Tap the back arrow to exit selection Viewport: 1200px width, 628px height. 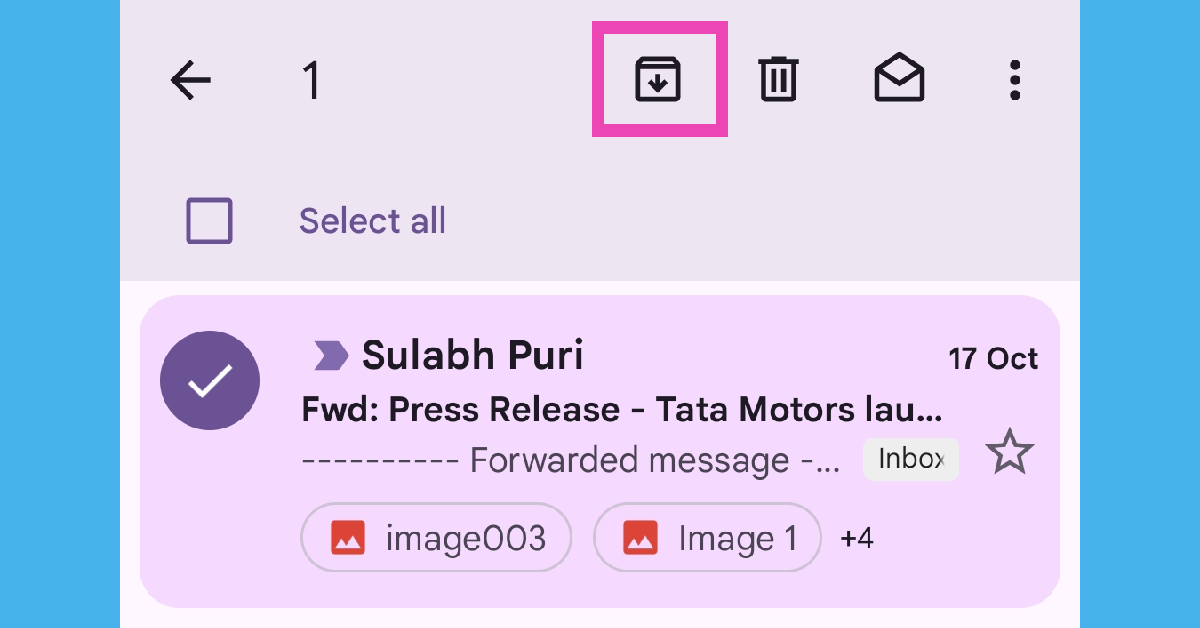pyautogui.click(x=191, y=80)
